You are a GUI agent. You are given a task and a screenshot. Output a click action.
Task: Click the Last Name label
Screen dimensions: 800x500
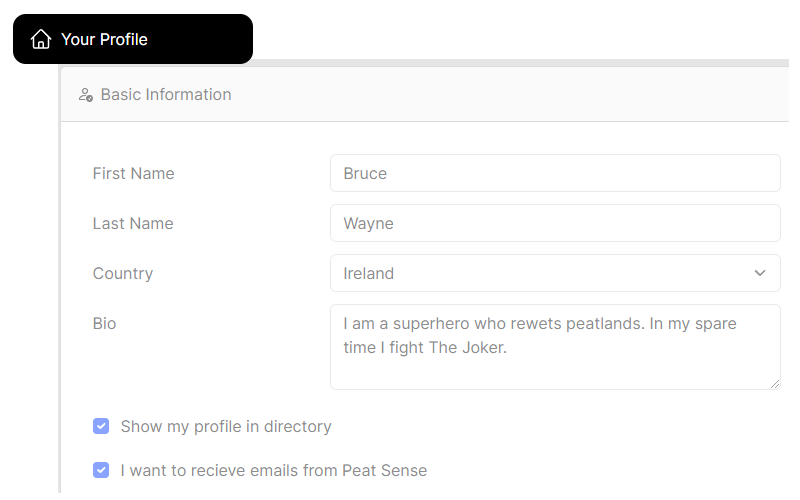[133, 223]
